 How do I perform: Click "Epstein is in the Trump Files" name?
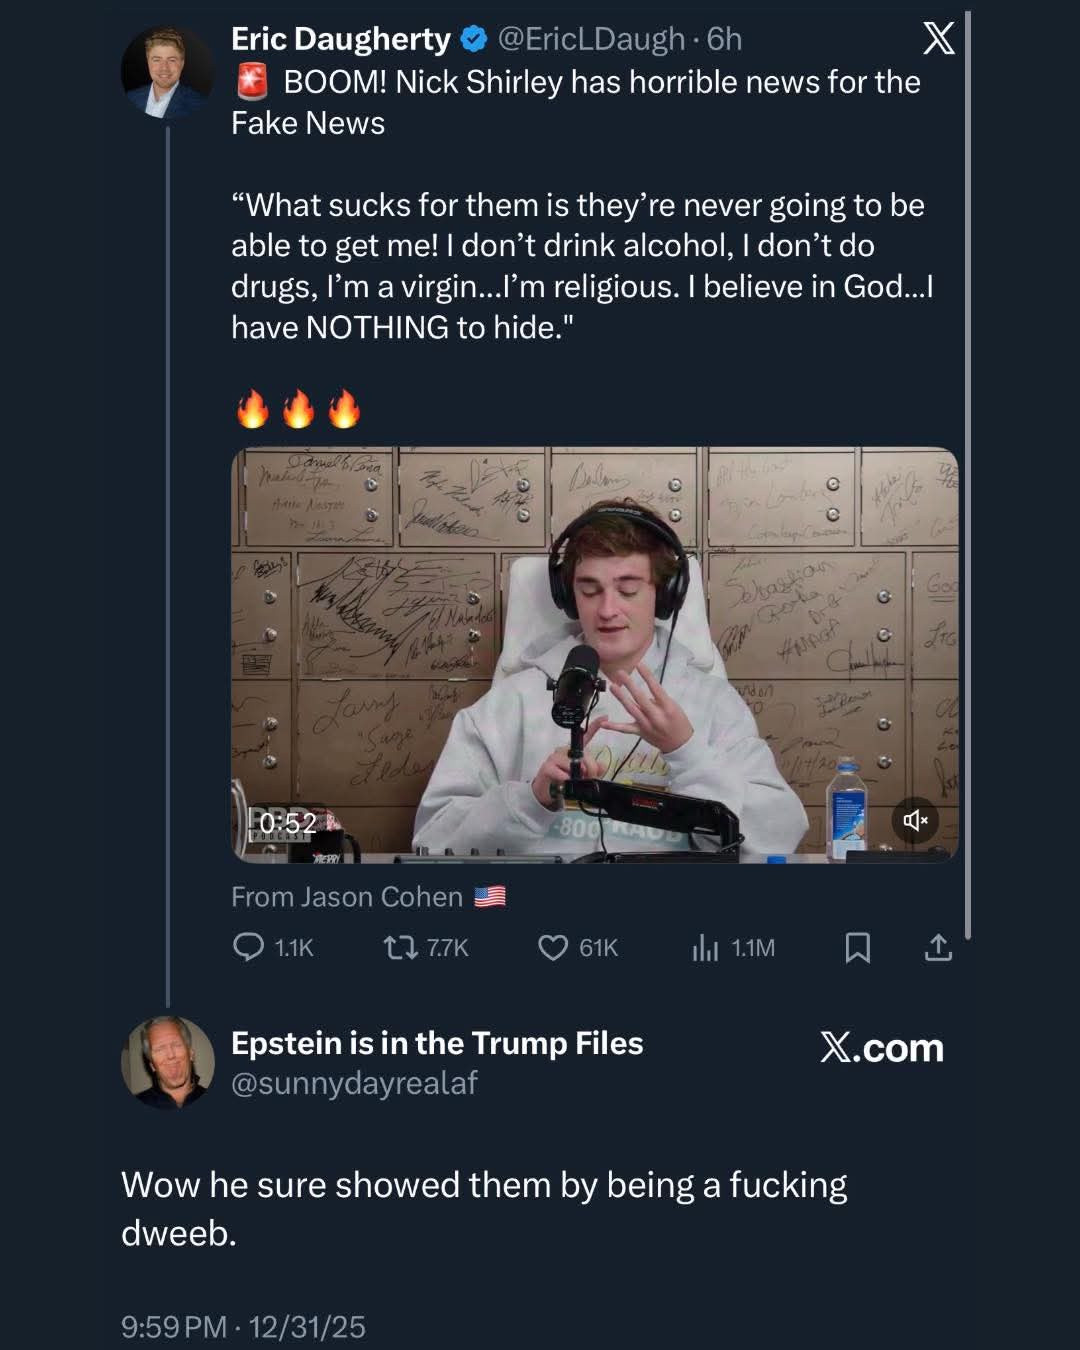(437, 1043)
